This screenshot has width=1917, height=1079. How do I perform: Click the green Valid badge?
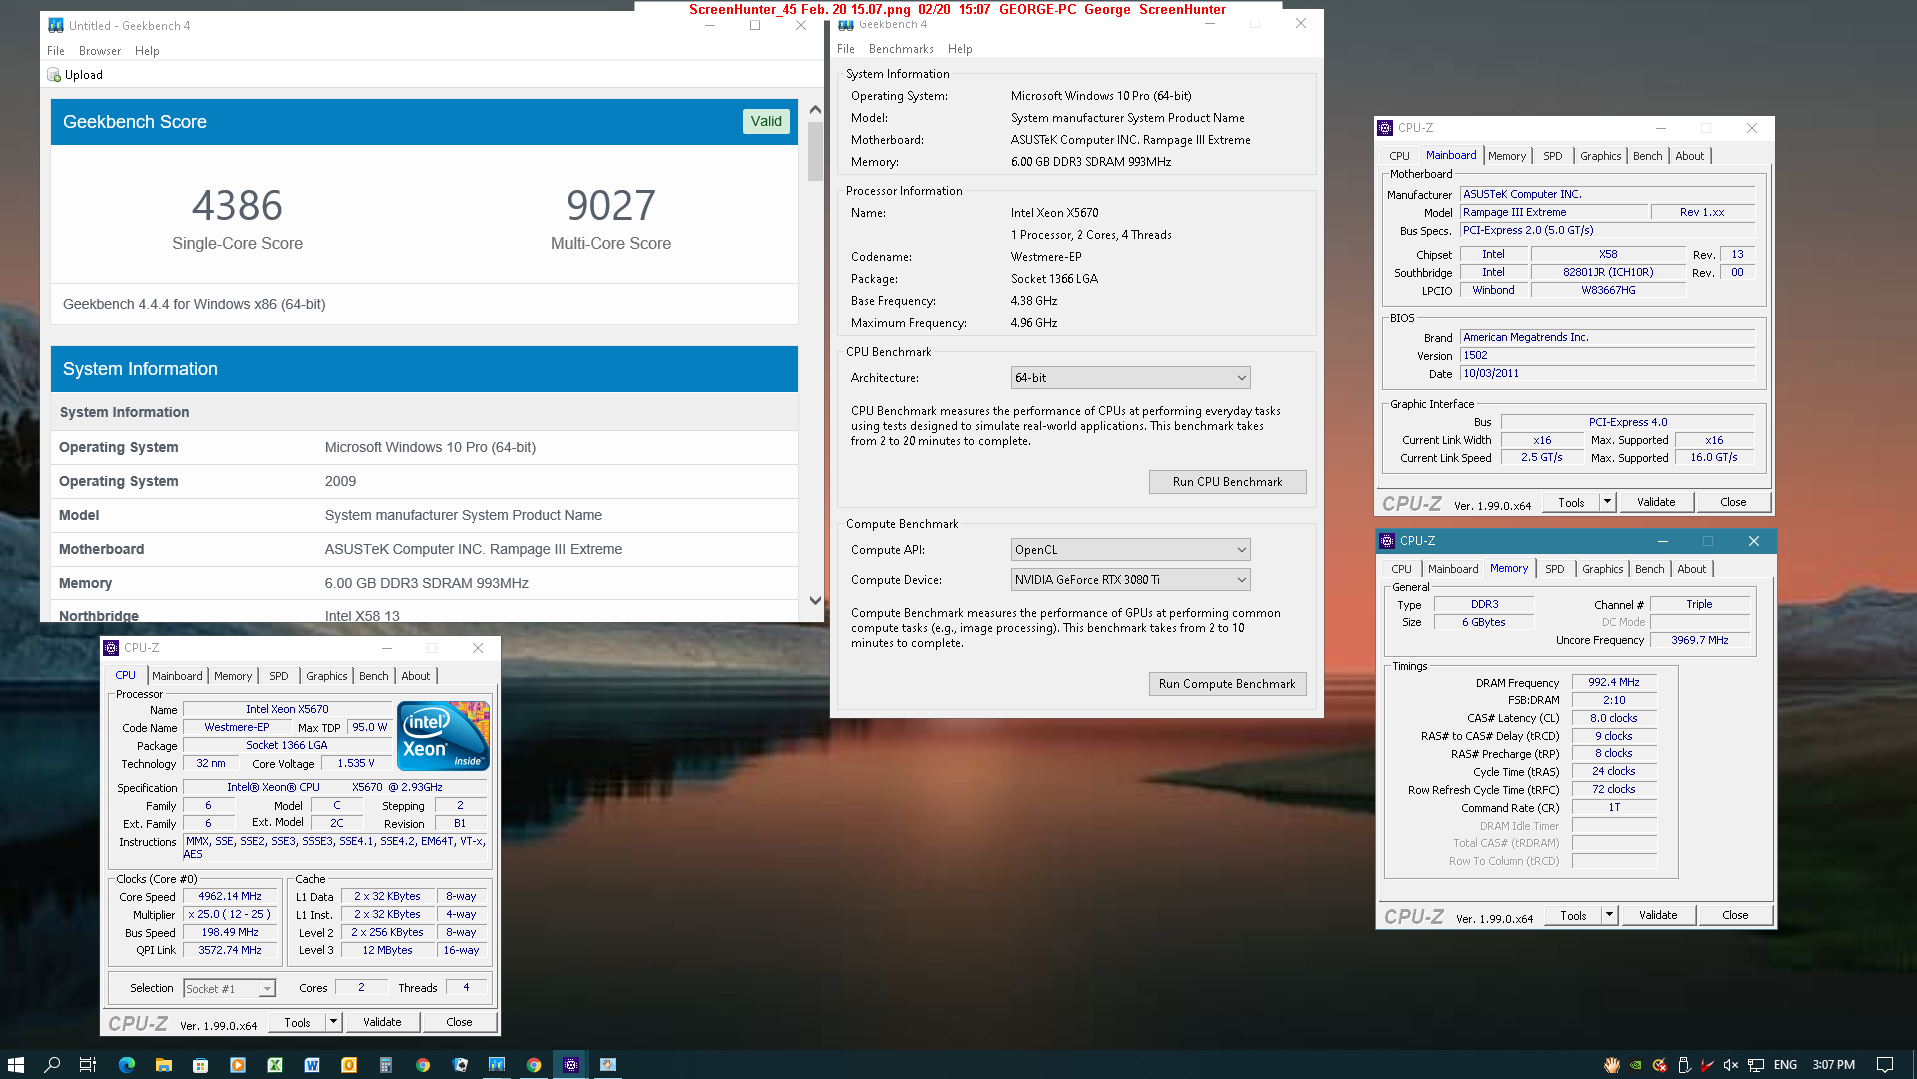(x=766, y=121)
